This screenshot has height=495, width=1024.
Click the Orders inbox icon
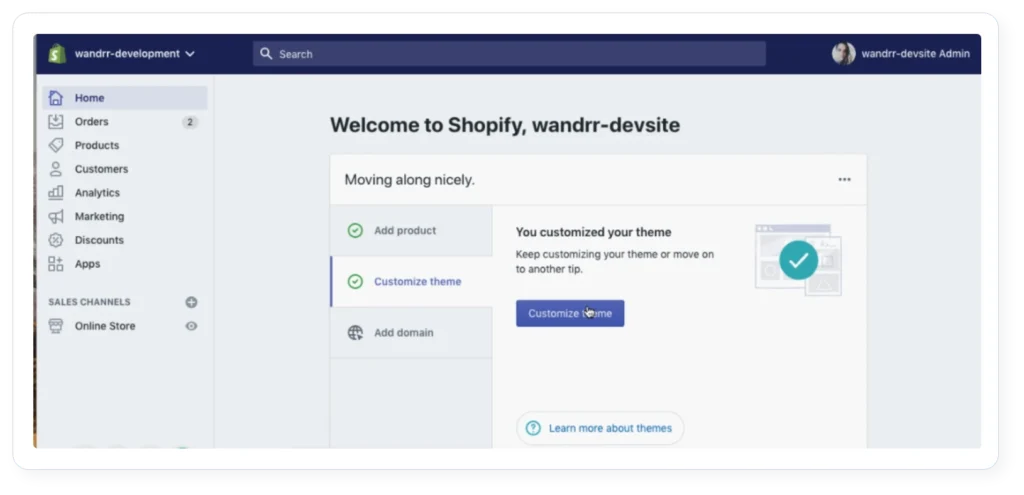pyautogui.click(x=56, y=121)
